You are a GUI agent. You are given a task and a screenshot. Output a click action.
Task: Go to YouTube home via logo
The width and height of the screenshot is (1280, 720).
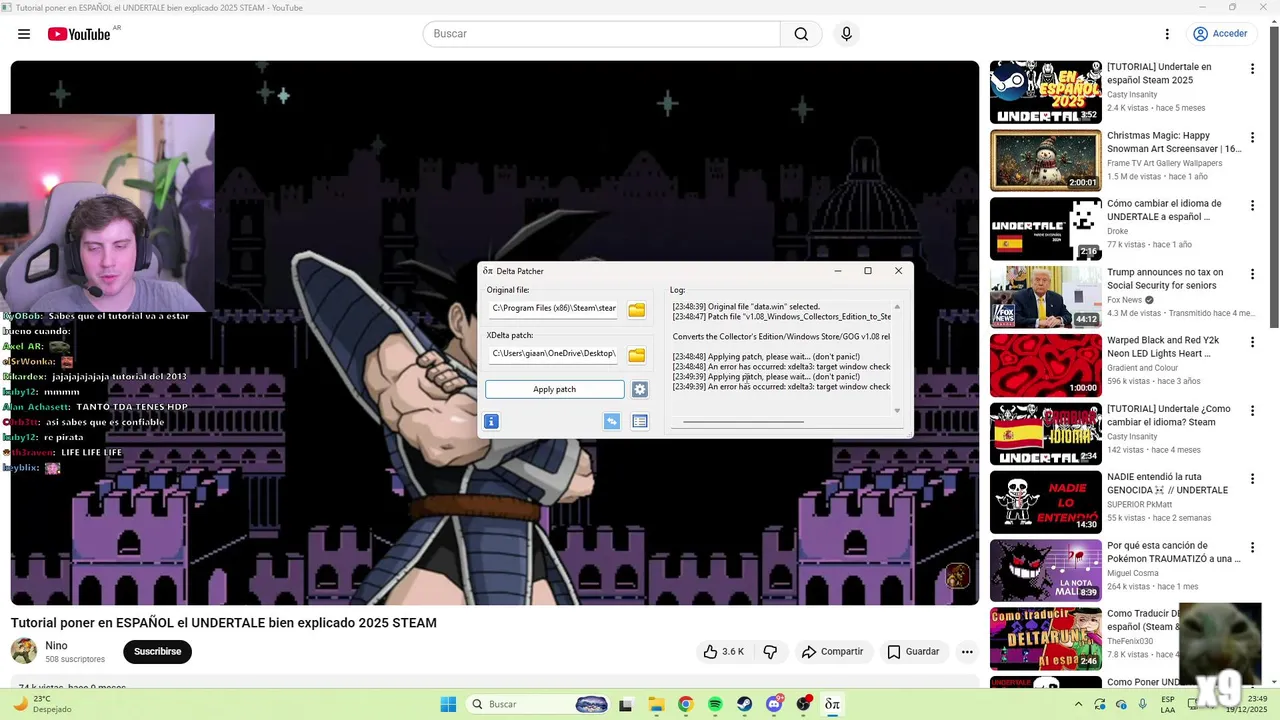79,34
